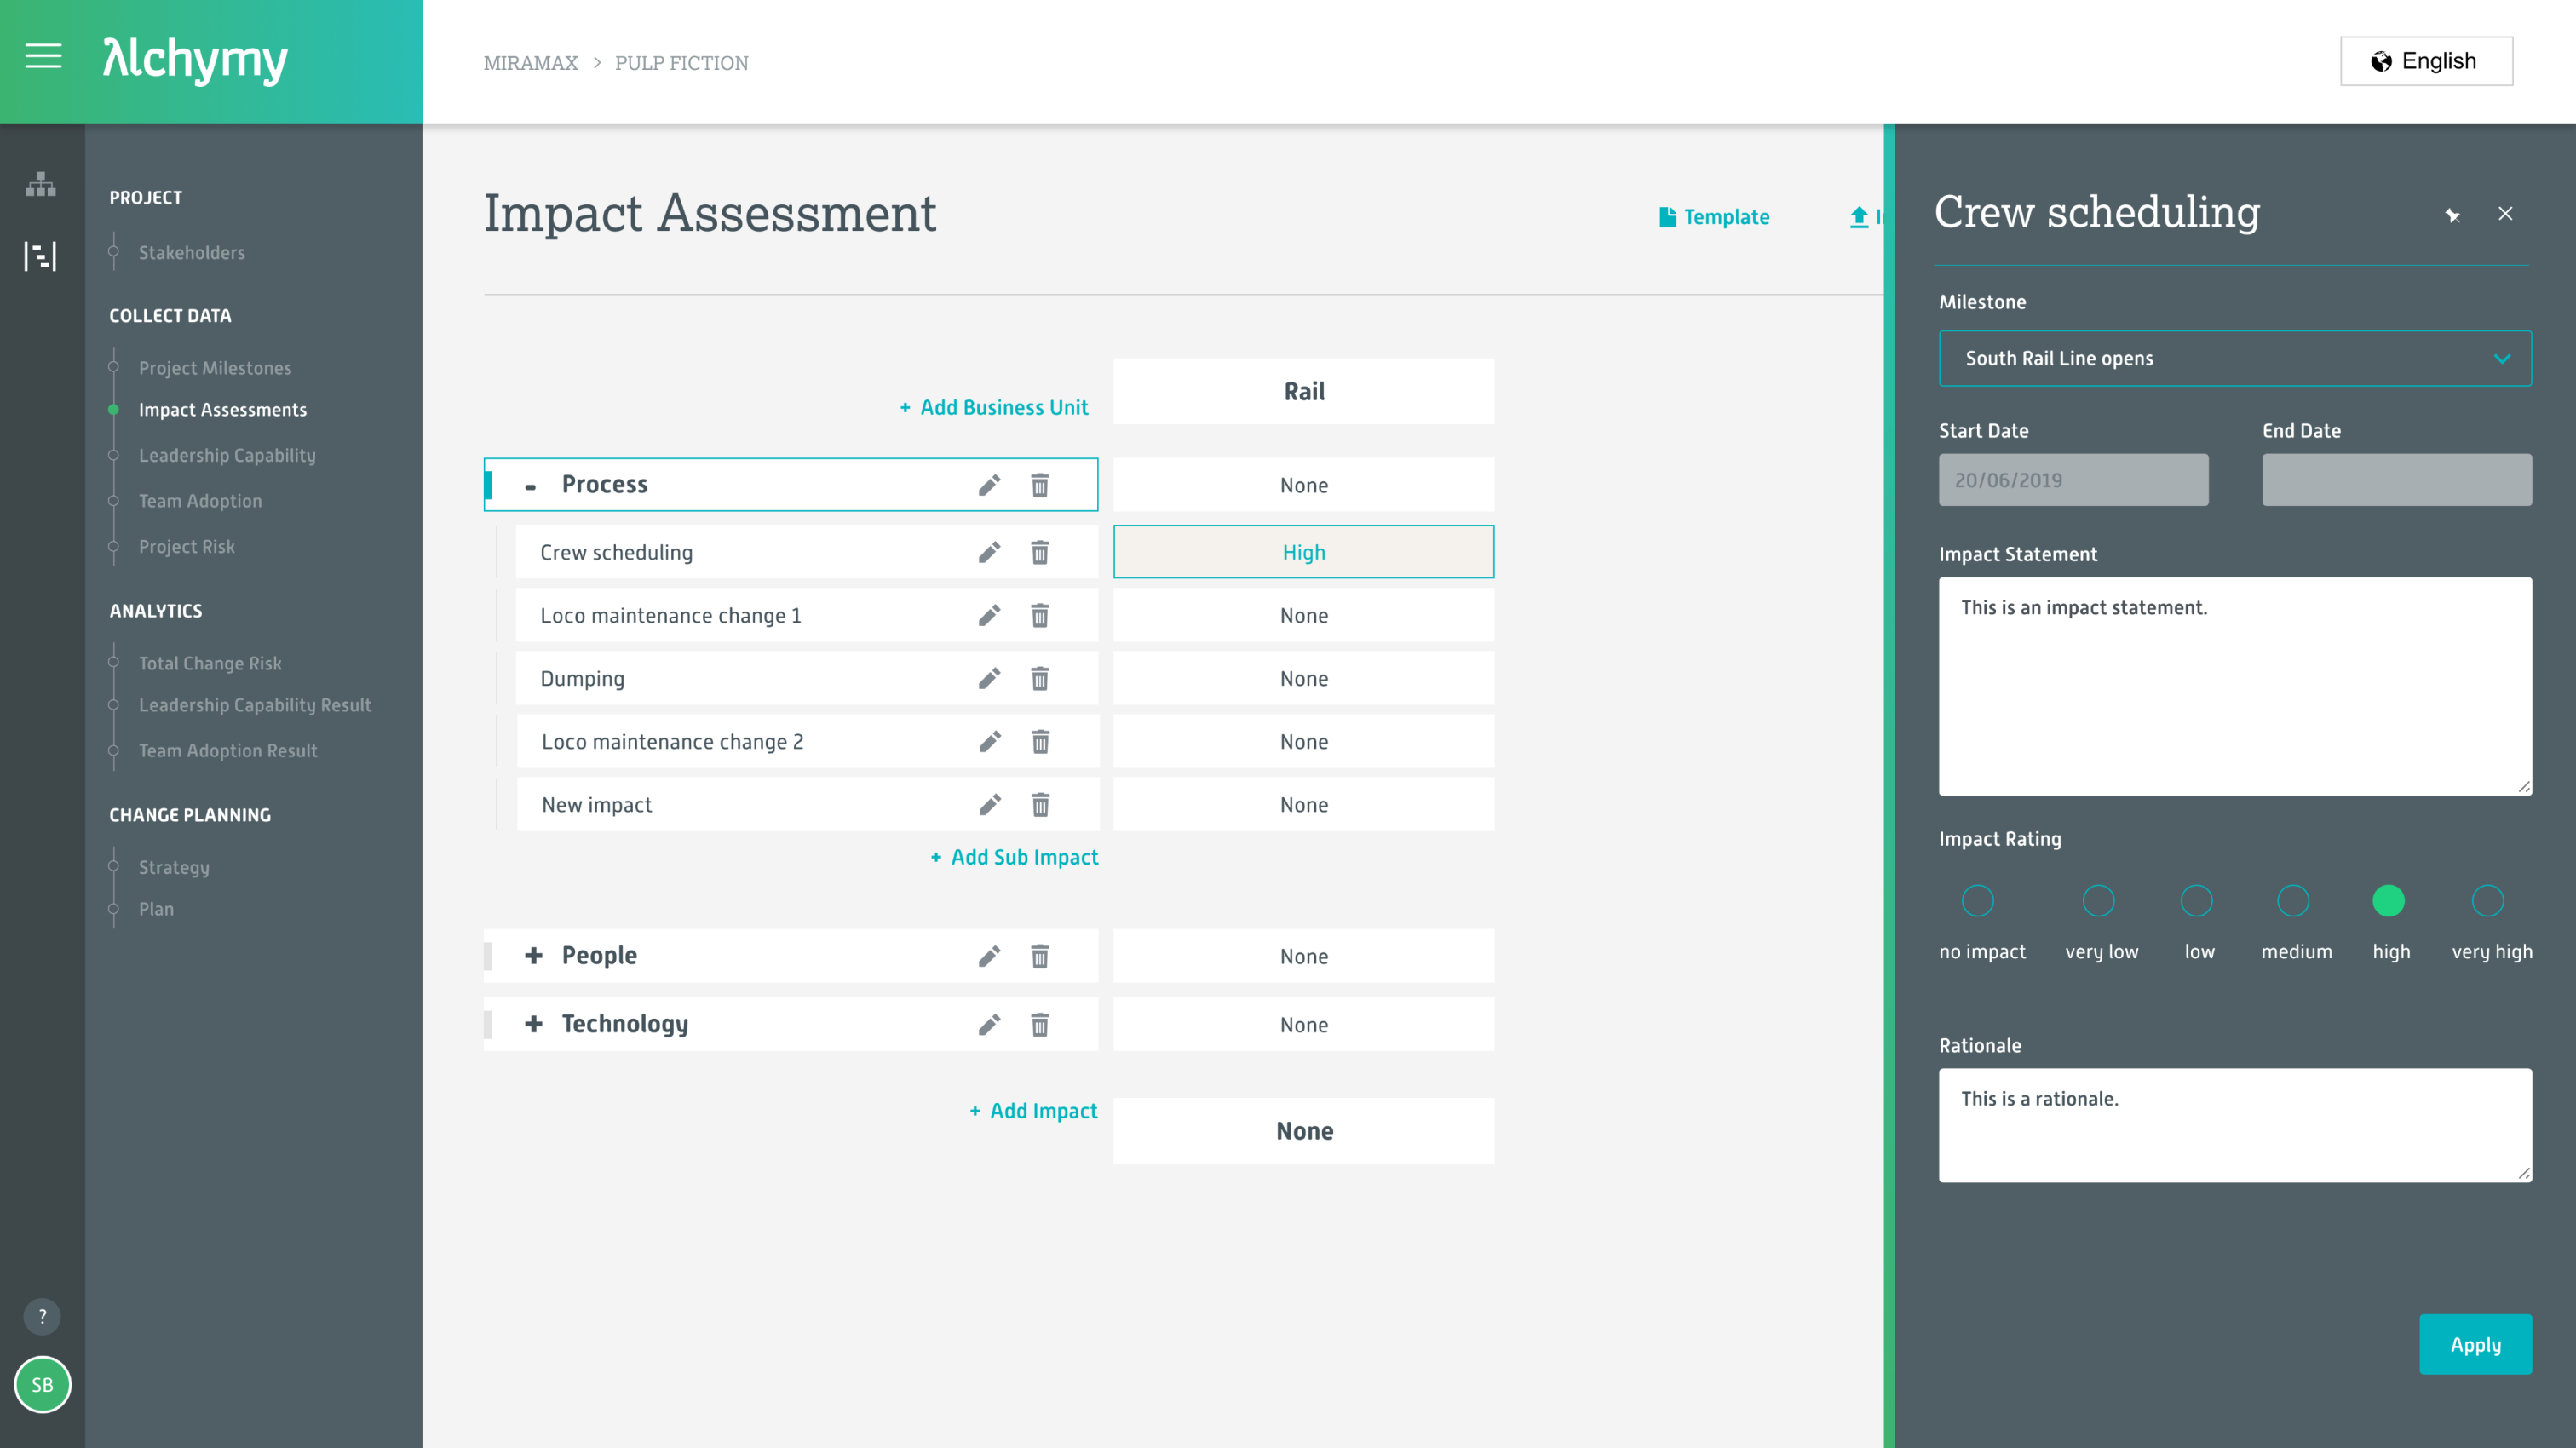Click the Apply button
The width and height of the screenshot is (2576, 1448).
tap(2474, 1344)
